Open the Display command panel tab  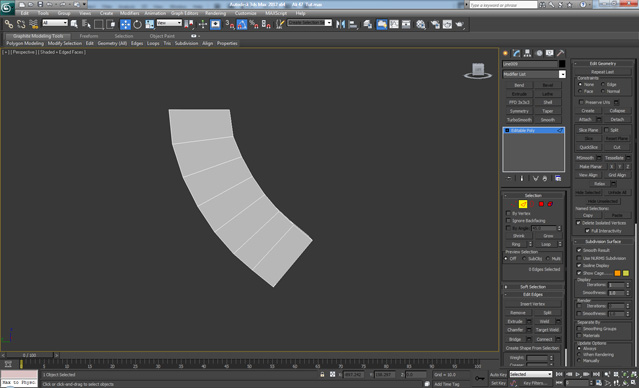[550, 53]
